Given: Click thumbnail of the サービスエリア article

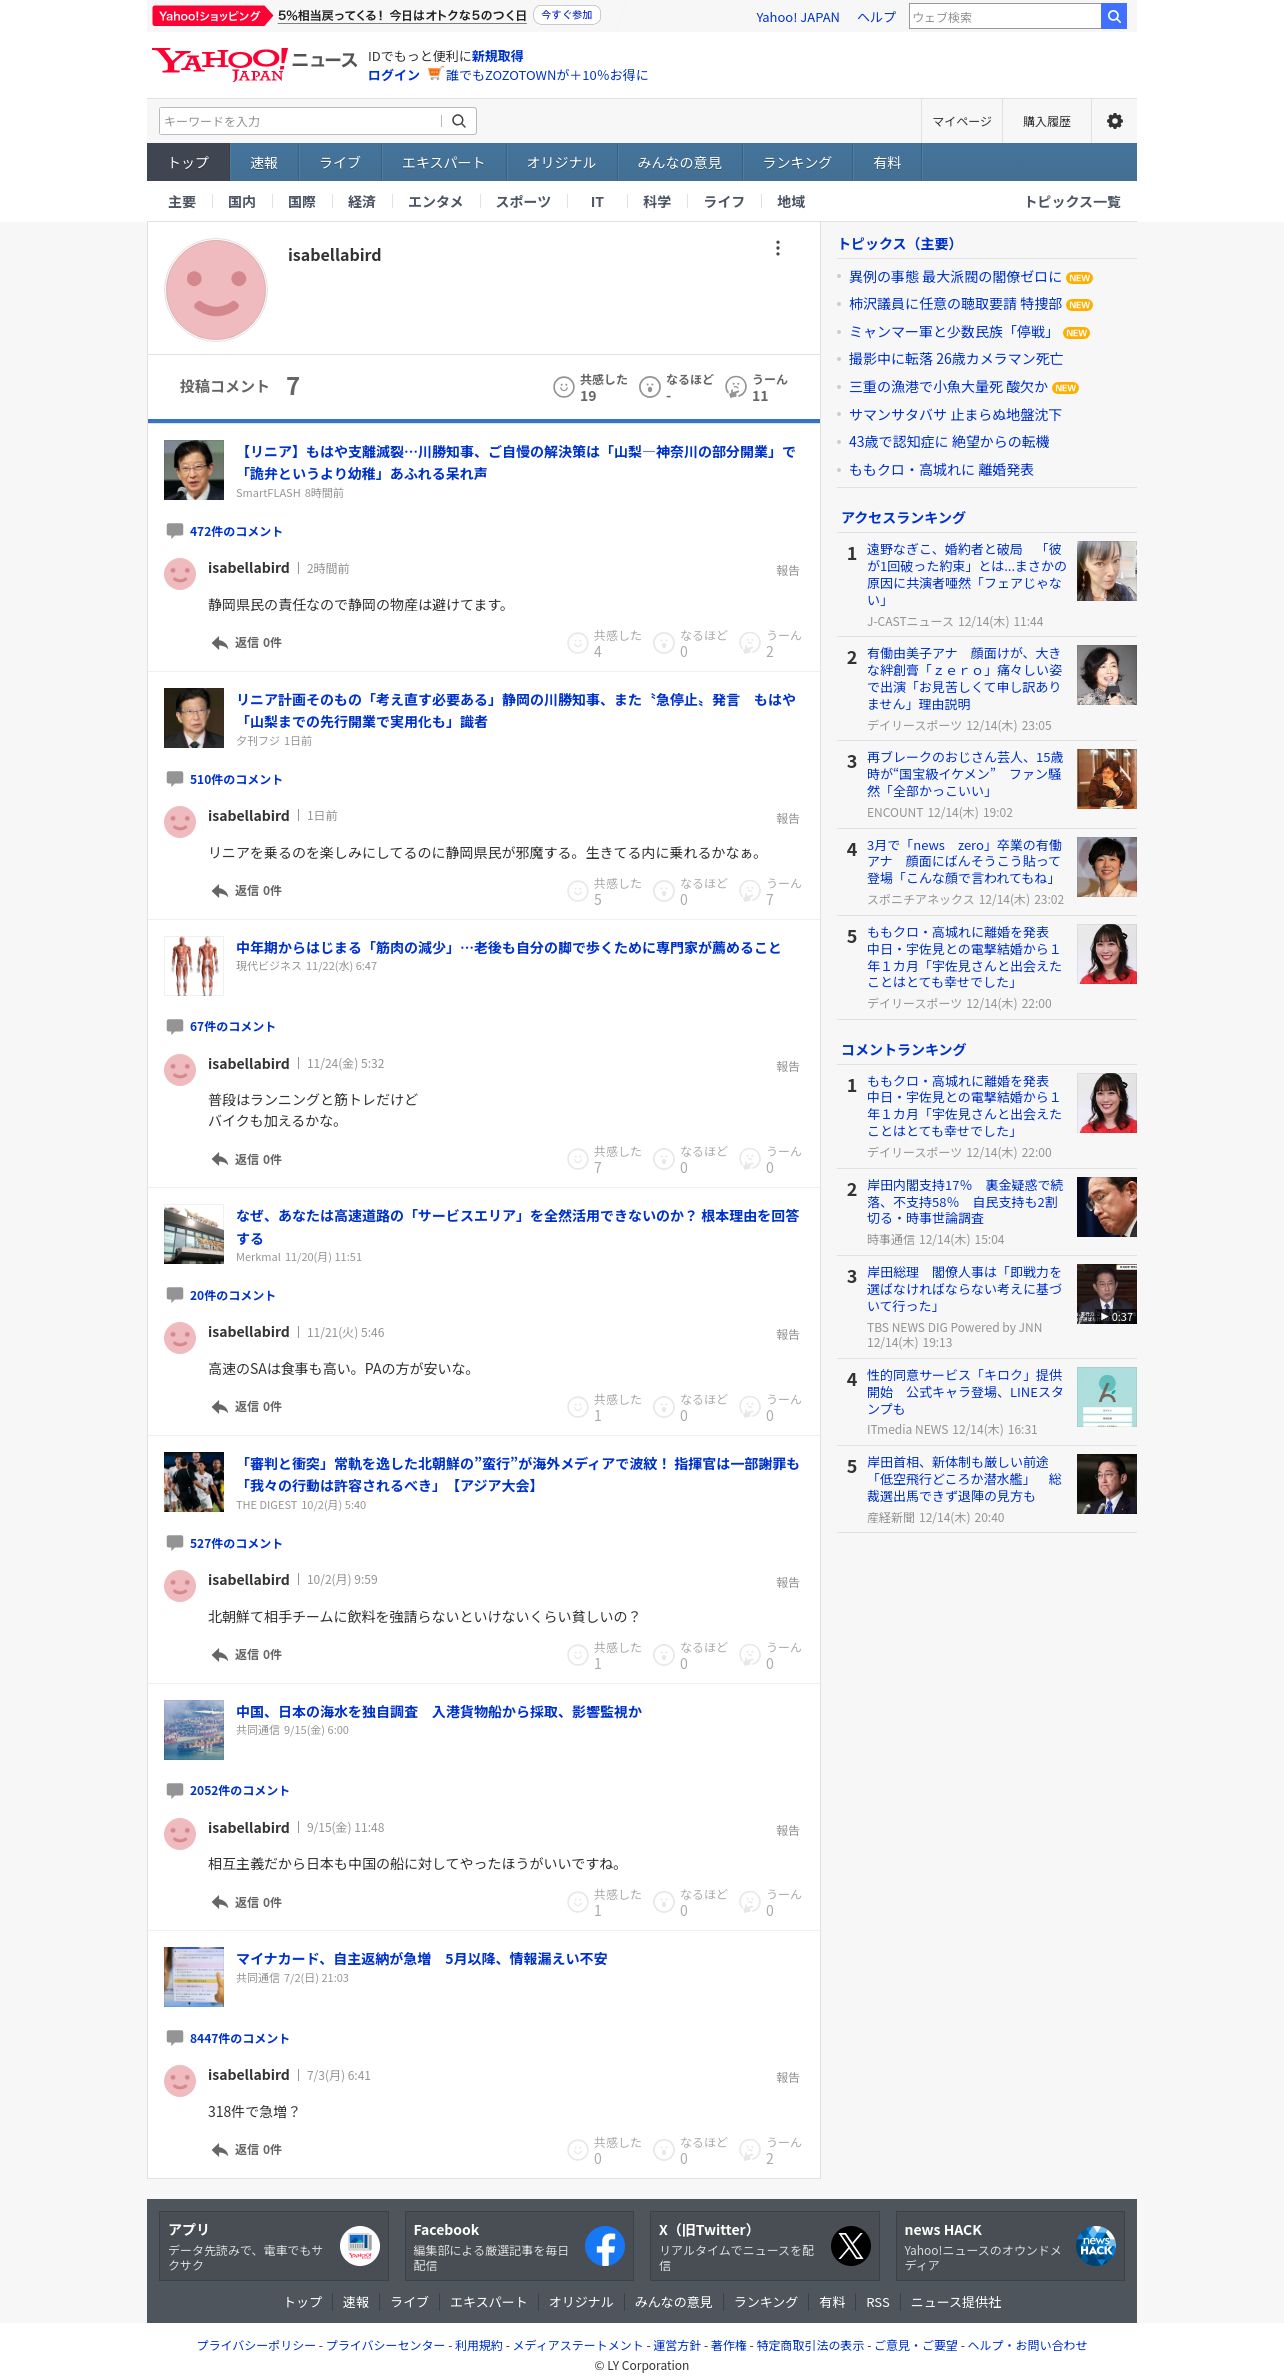Looking at the screenshot, I should tap(194, 1234).
